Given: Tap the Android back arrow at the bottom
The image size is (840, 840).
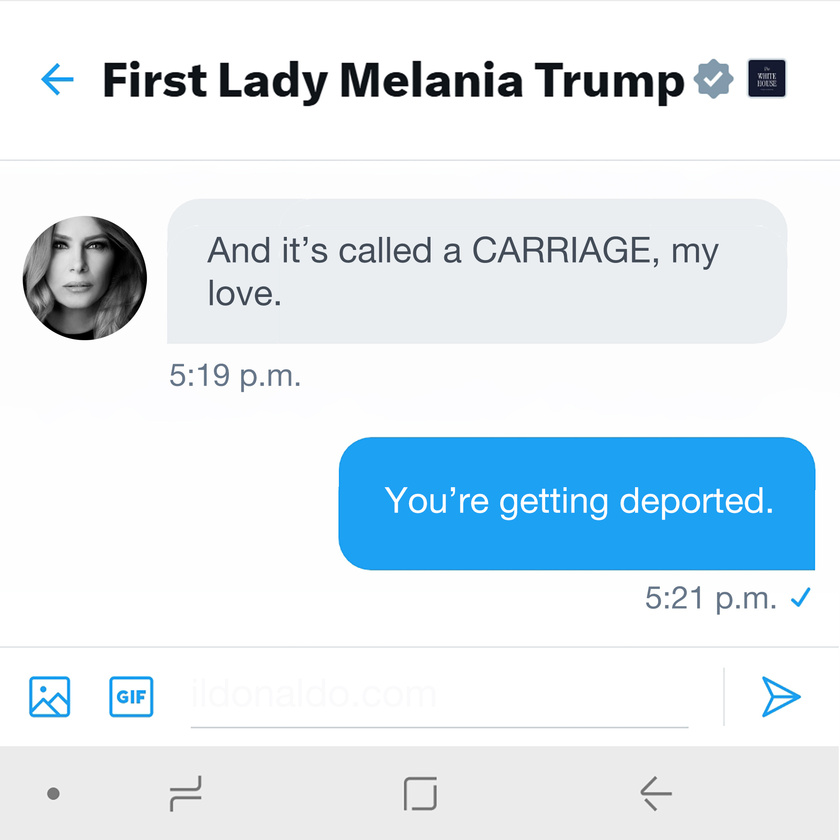Looking at the screenshot, I should pos(656,793).
